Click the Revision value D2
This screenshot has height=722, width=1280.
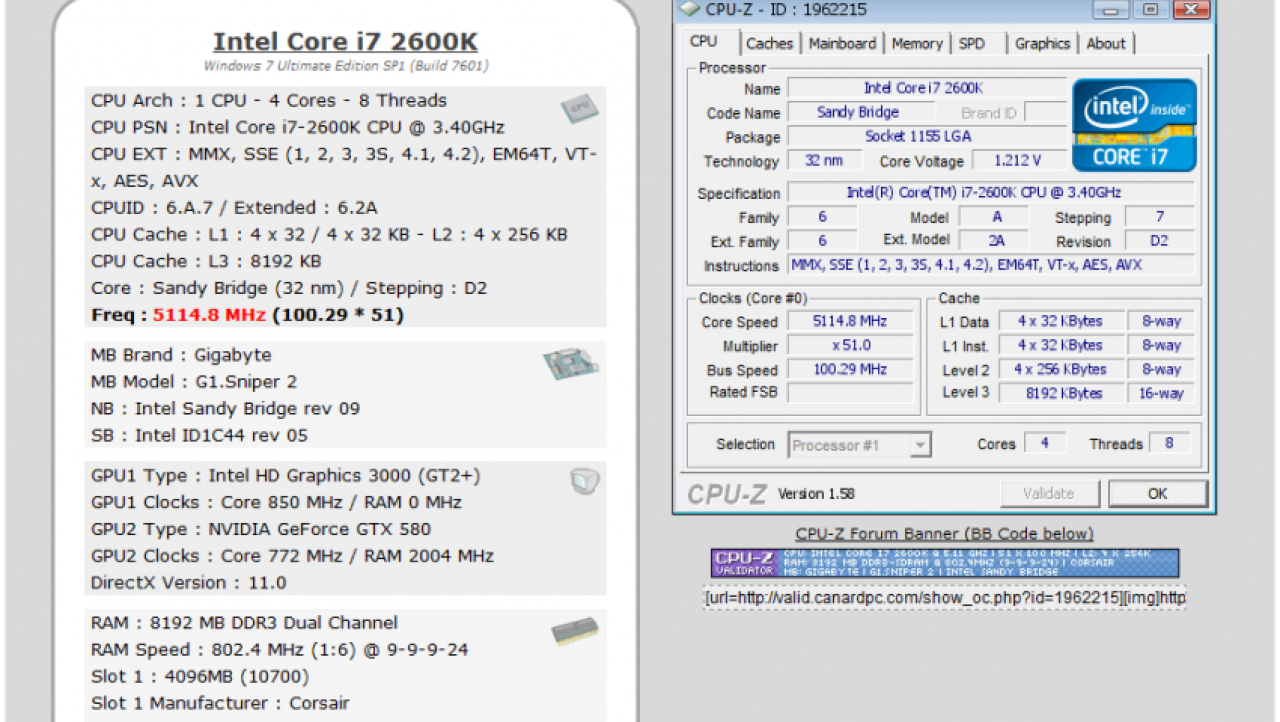pyautogui.click(x=1159, y=241)
